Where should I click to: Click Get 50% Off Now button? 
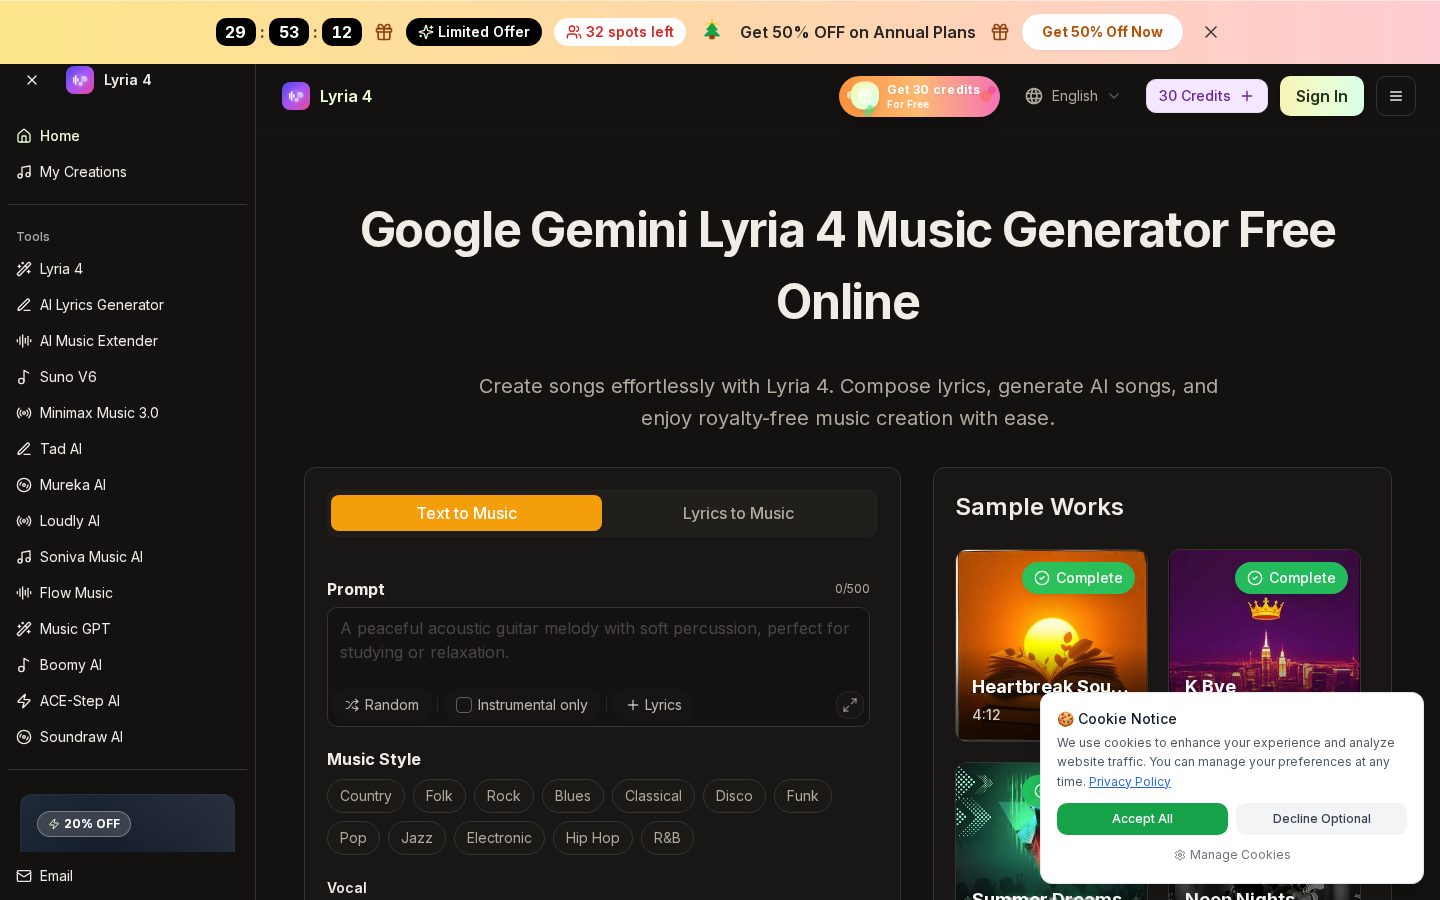[1102, 32]
